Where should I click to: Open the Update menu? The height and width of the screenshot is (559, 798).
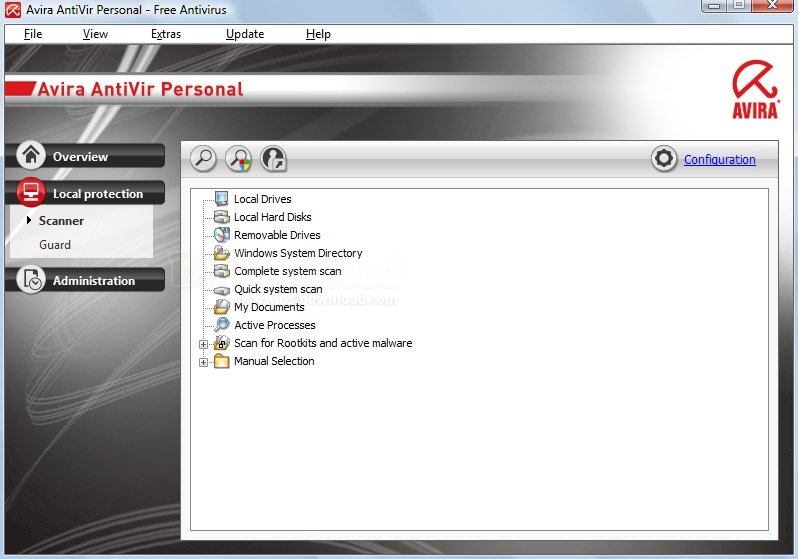coord(245,34)
